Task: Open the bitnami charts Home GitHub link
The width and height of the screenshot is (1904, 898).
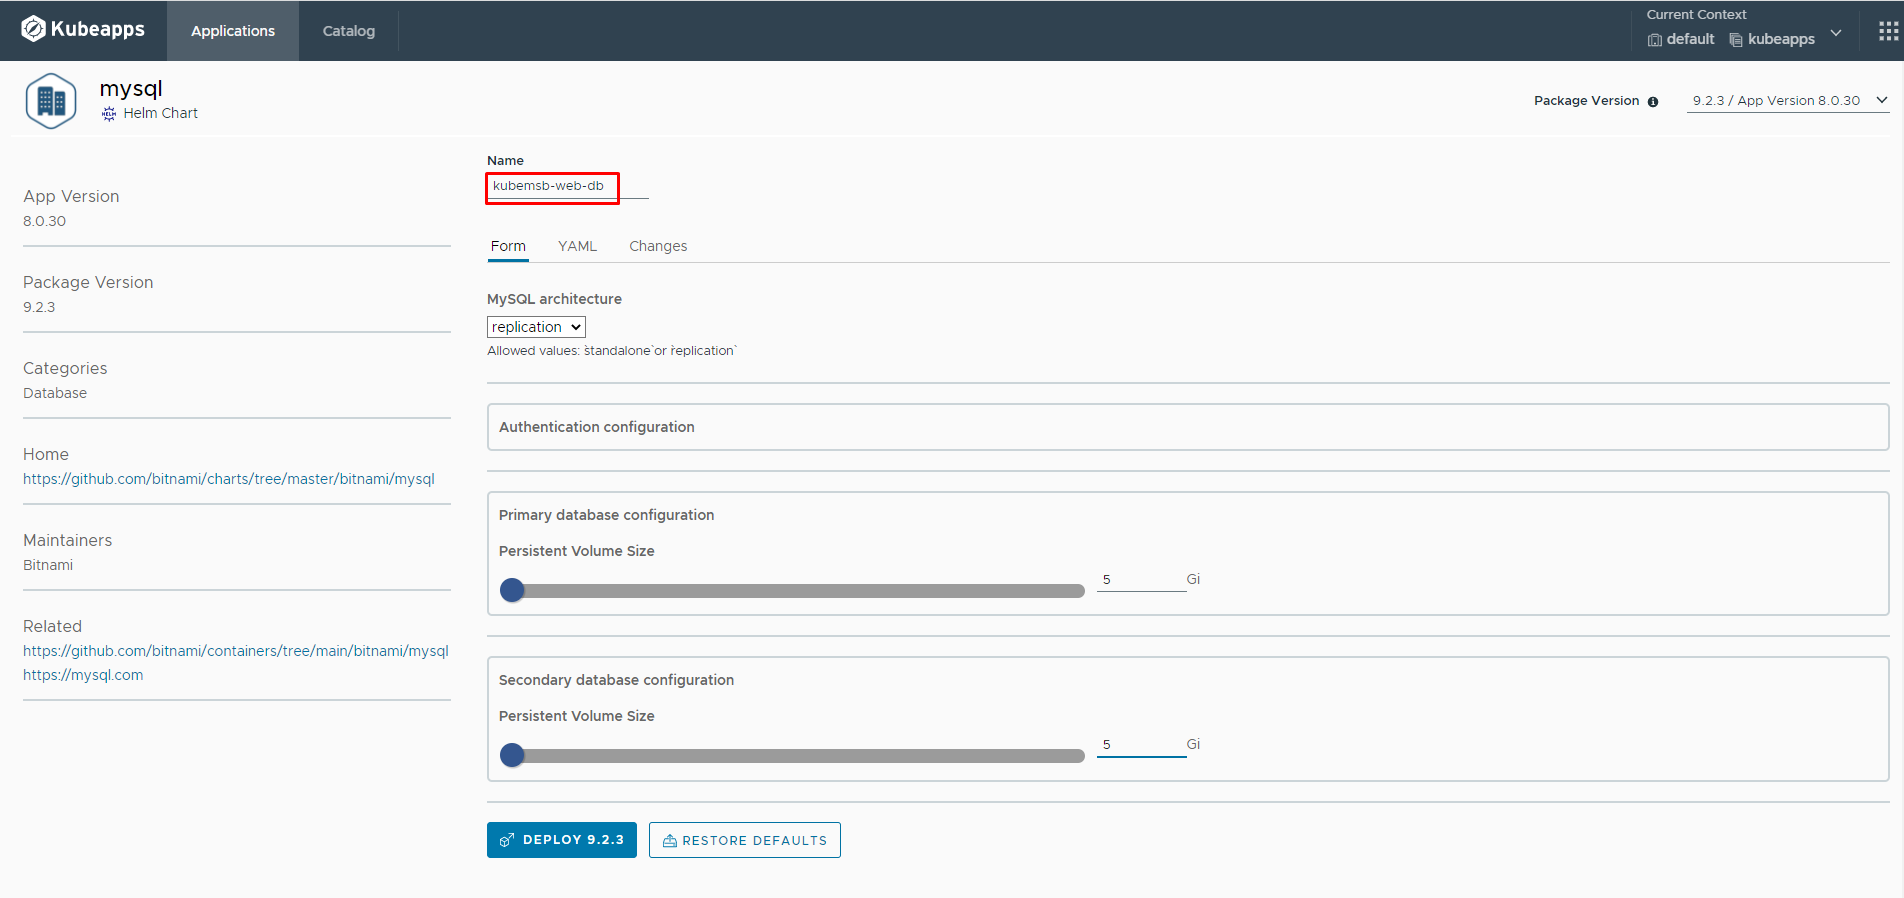Action: (x=229, y=479)
